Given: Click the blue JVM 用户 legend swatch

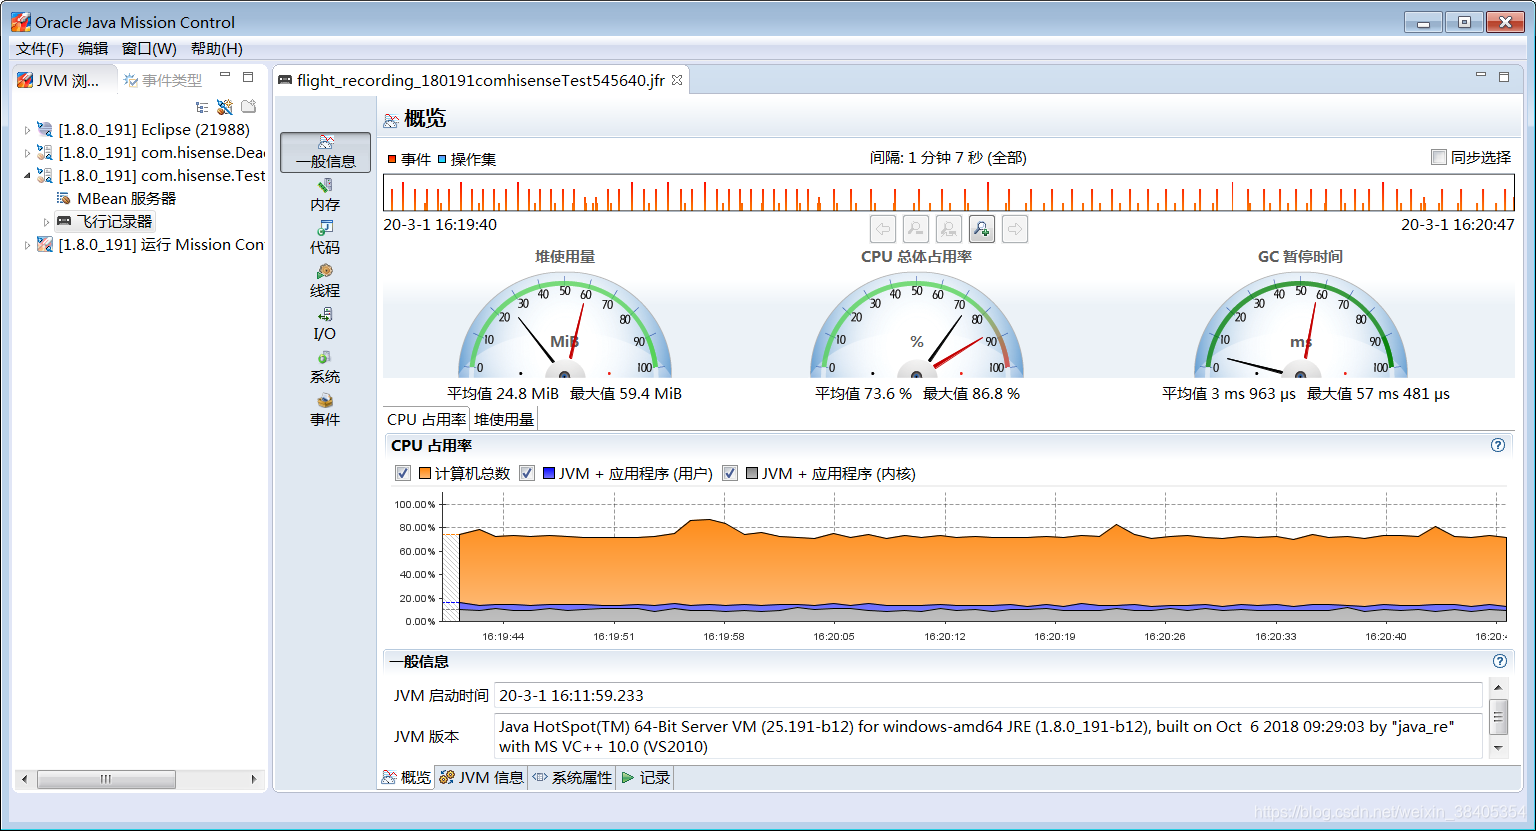Looking at the screenshot, I should pyautogui.click(x=549, y=473).
